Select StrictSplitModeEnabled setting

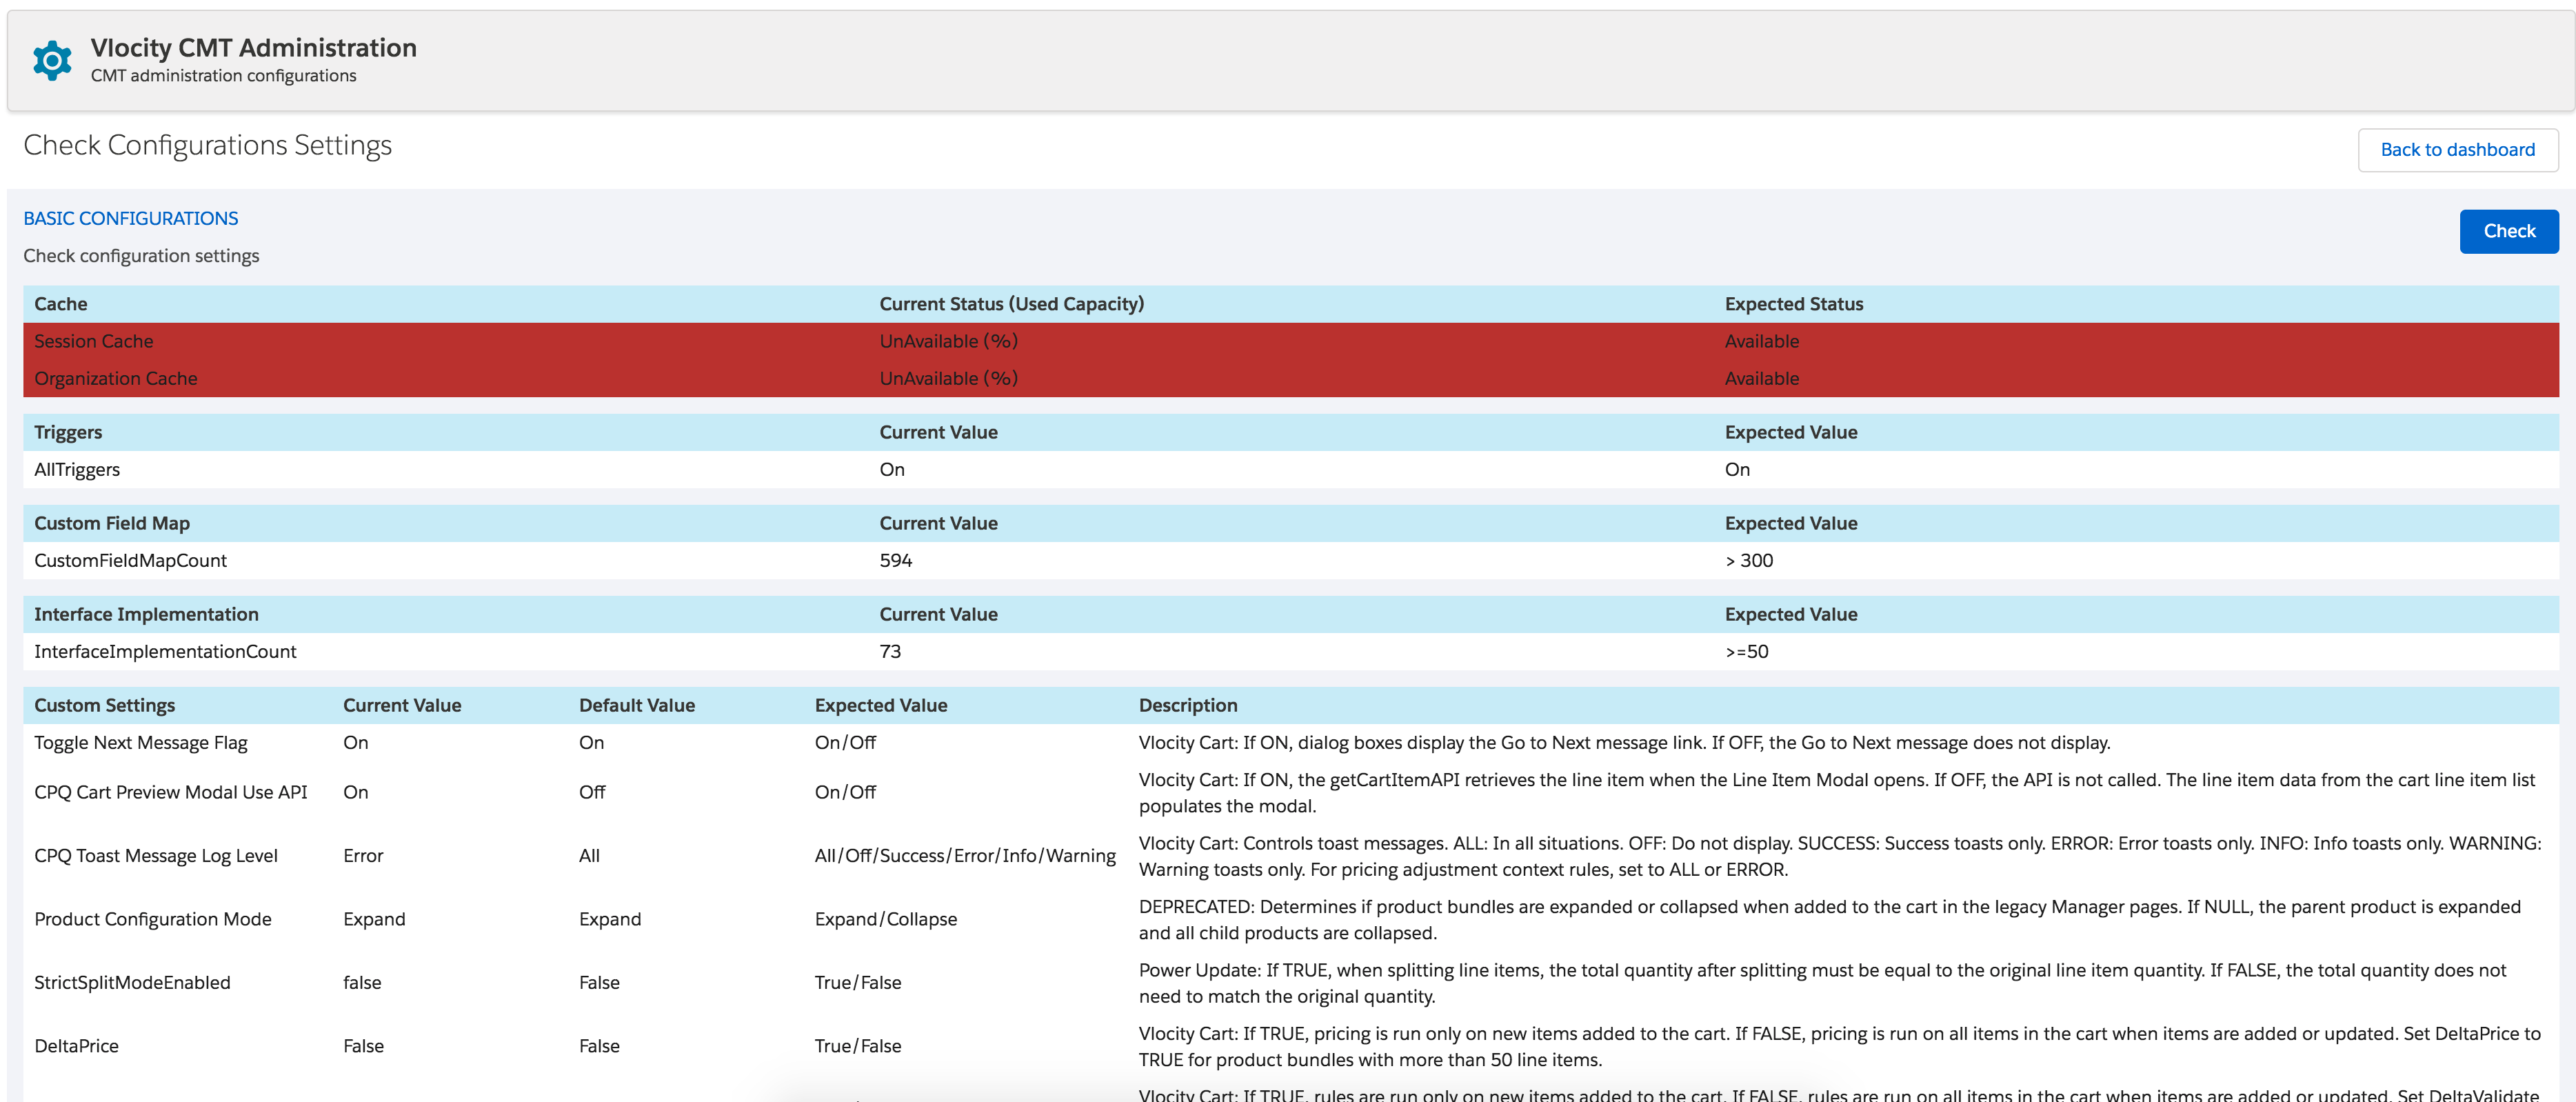(132, 982)
